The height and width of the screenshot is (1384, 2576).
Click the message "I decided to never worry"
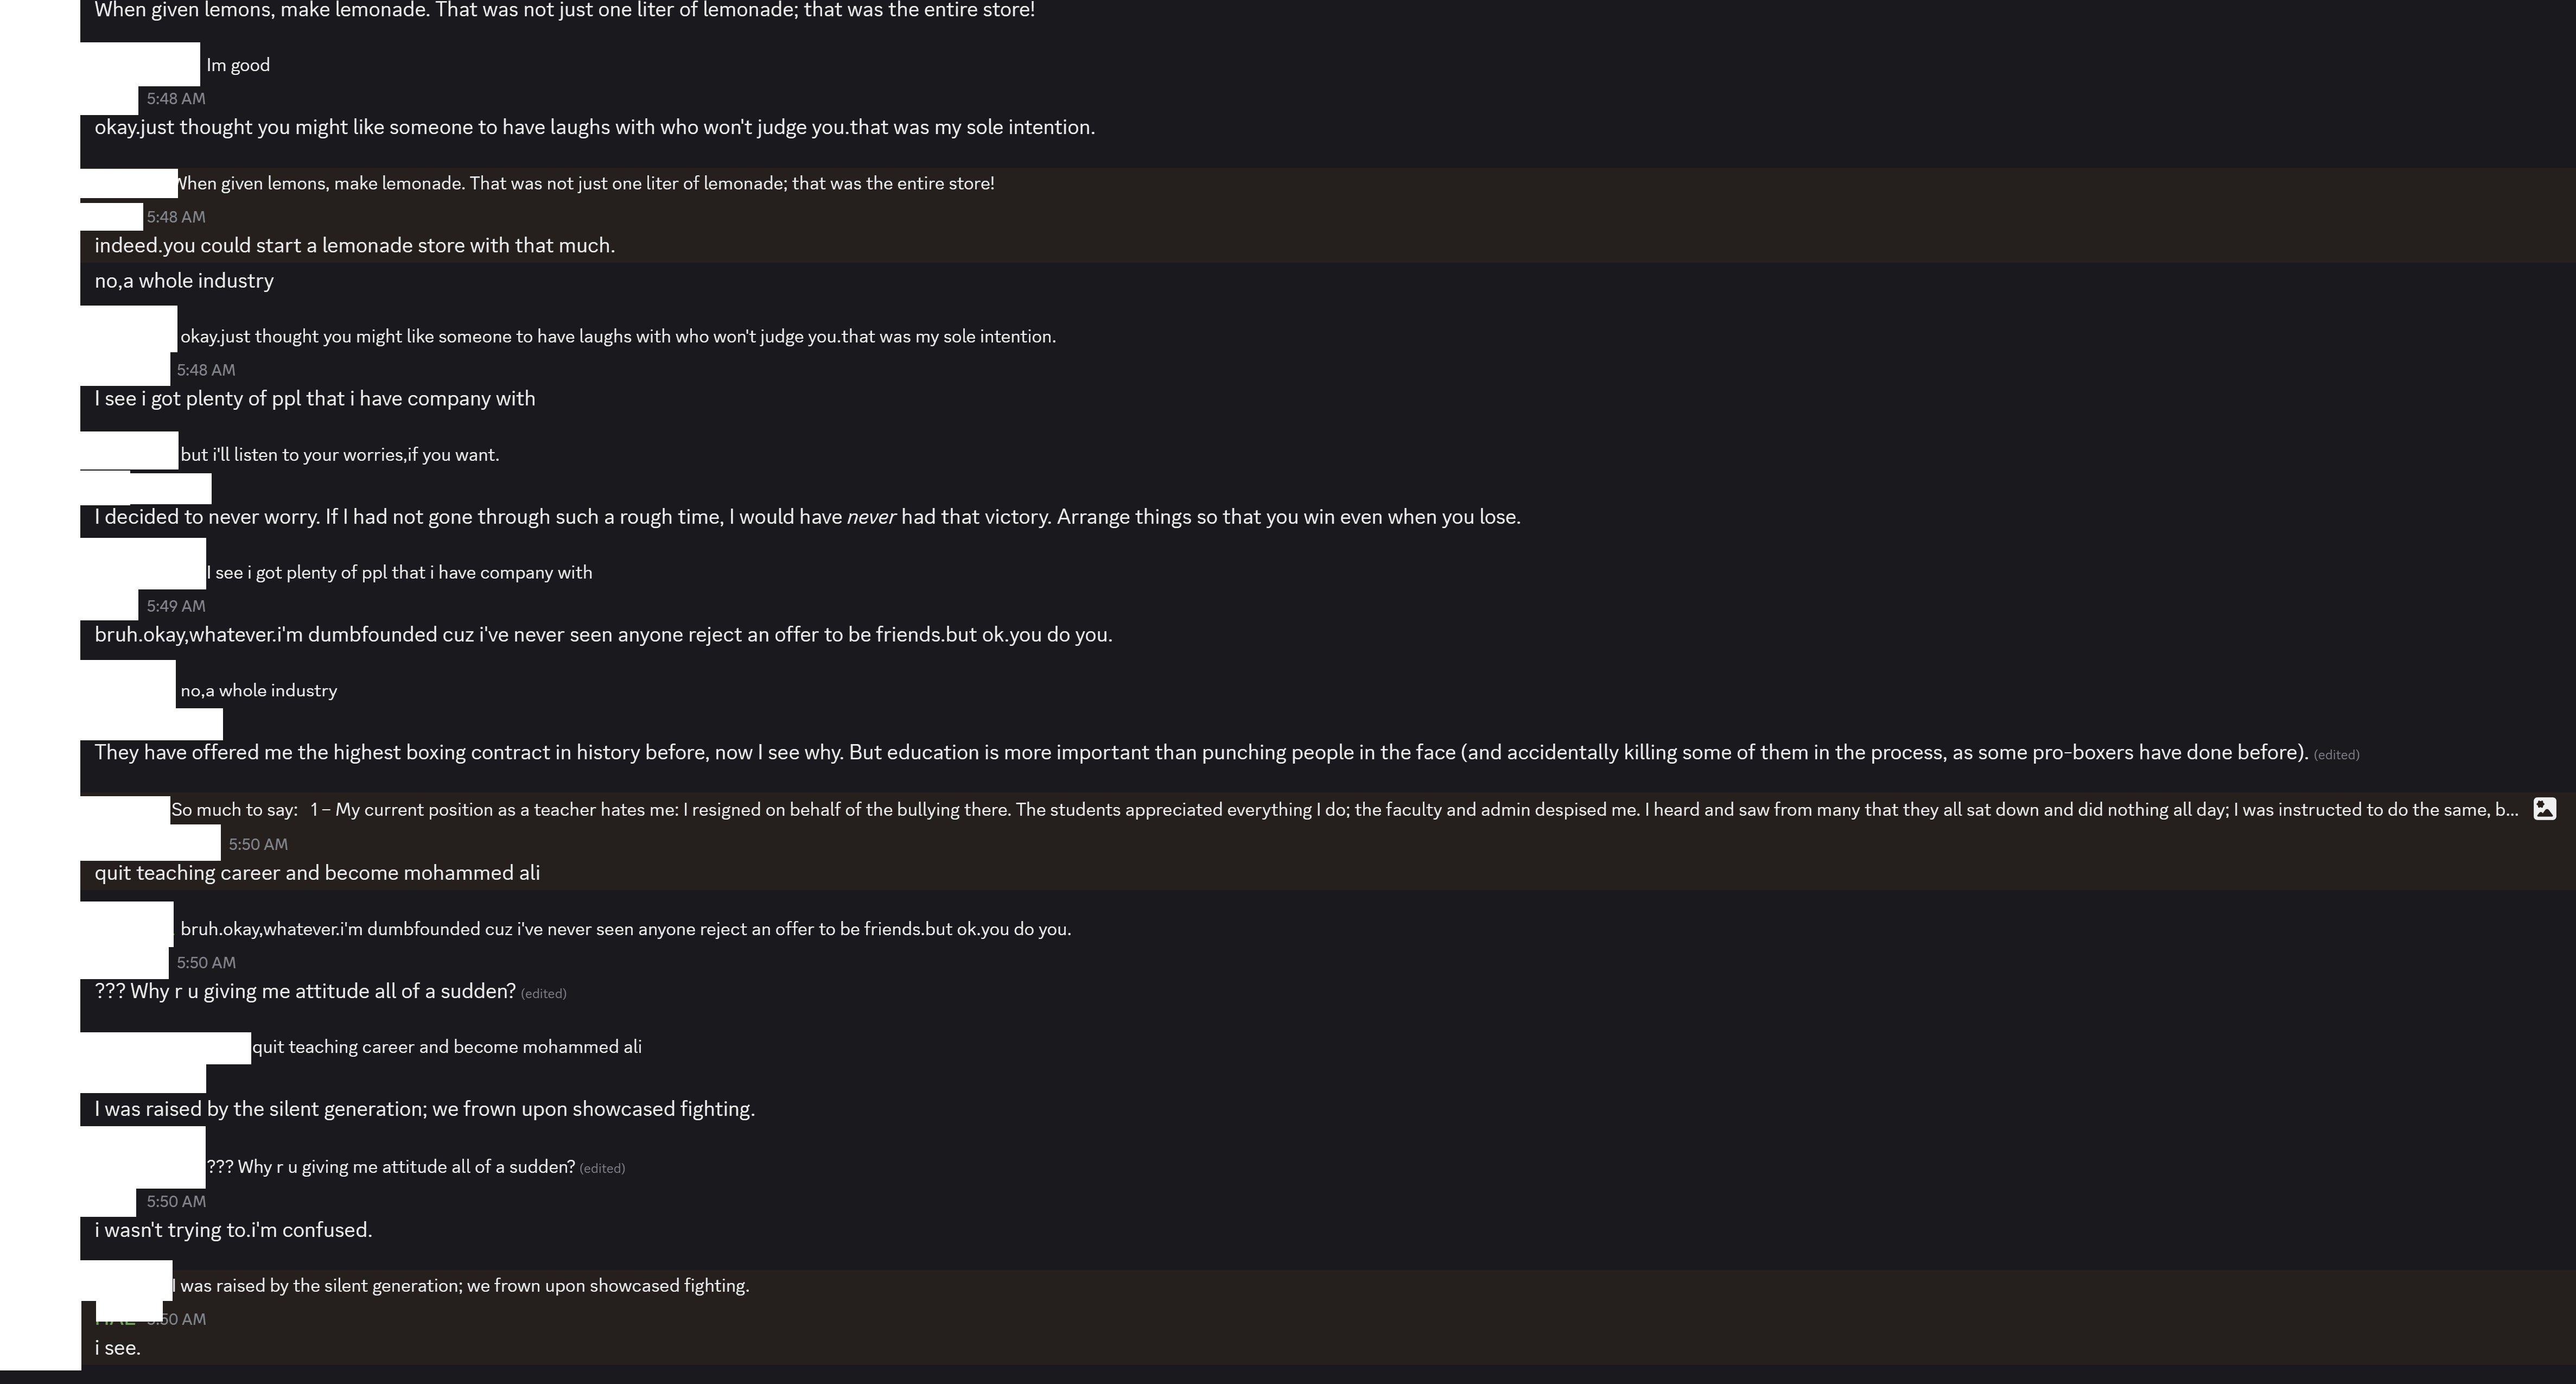(x=807, y=517)
